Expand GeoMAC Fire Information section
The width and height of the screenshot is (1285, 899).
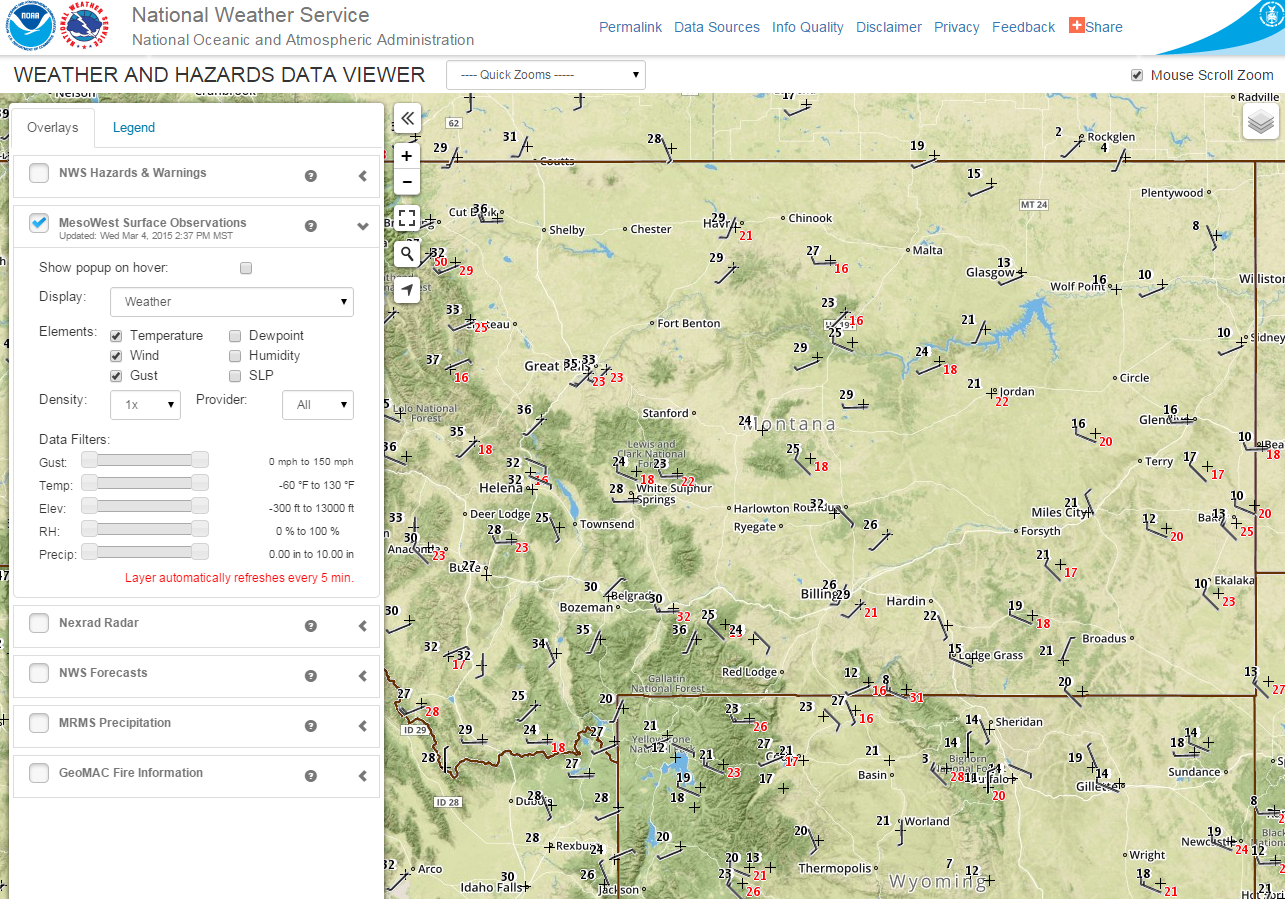pyautogui.click(x=363, y=776)
